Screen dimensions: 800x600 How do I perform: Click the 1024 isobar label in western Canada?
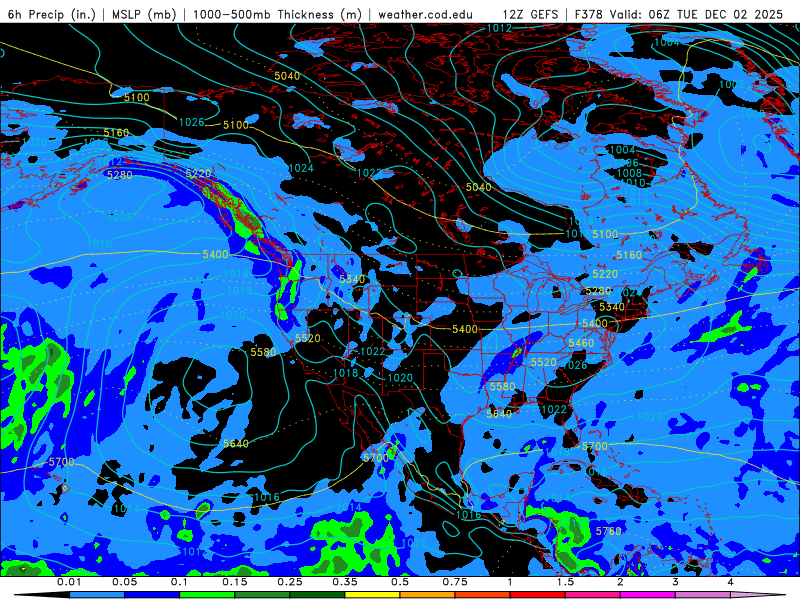pos(301,168)
